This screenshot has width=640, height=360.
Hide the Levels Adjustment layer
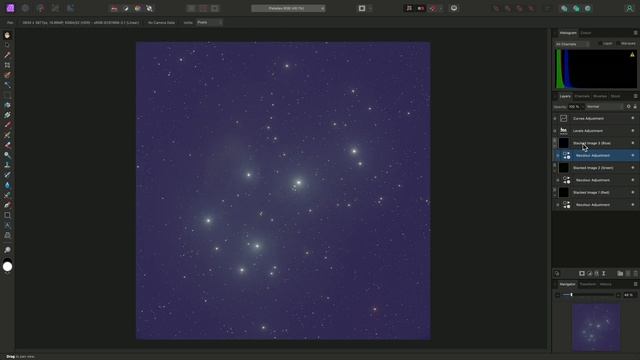coord(633,131)
